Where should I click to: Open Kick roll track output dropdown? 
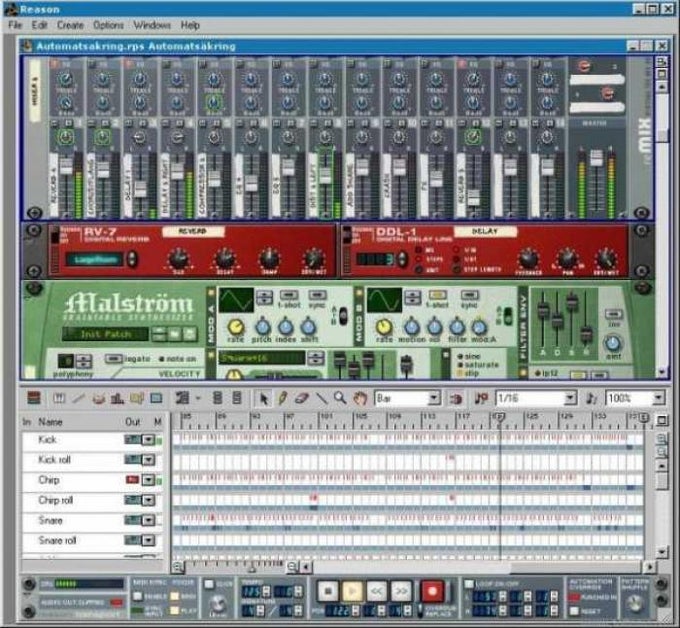pyautogui.click(x=148, y=460)
